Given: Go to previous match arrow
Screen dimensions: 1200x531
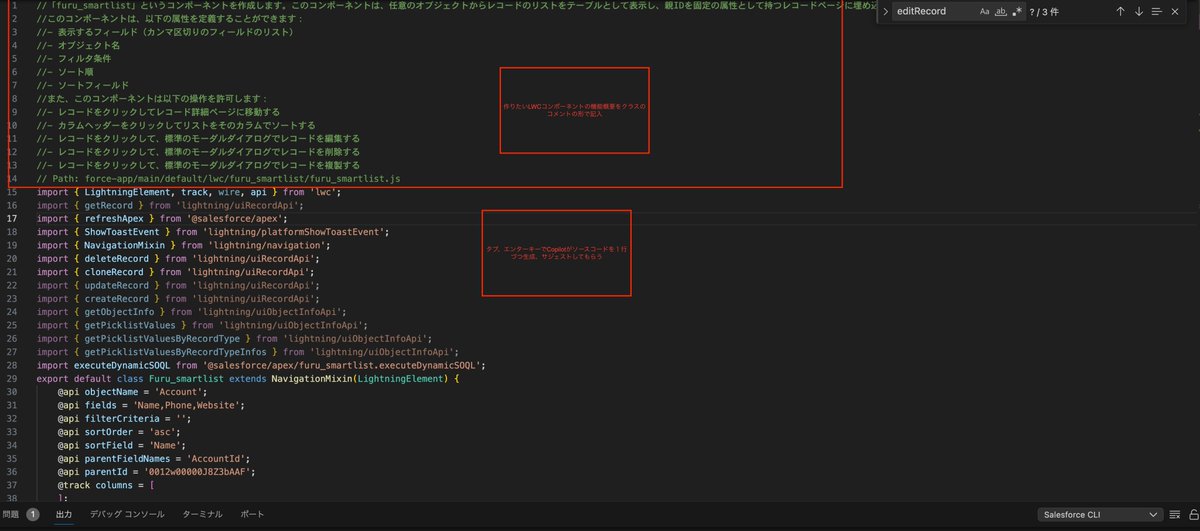Looking at the screenshot, I should pyautogui.click(x=1120, y=12).
